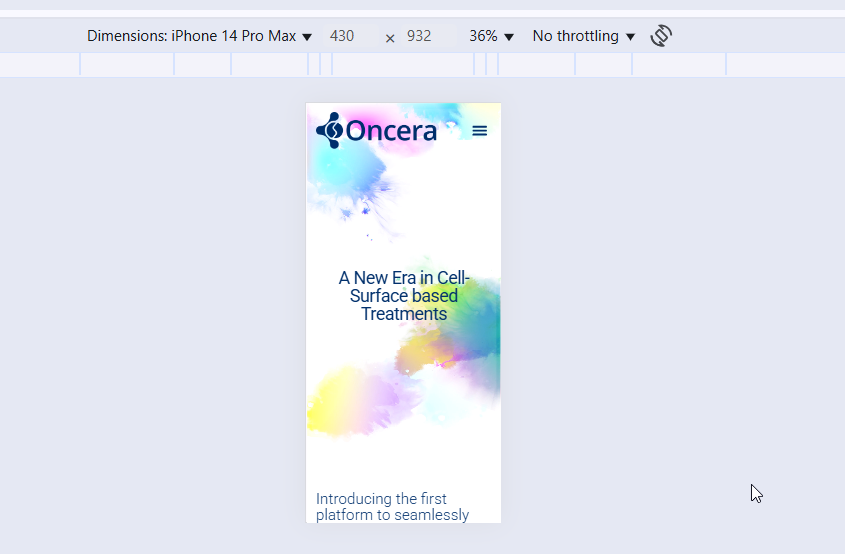Click the Oncera brand name text
Image resolution: width=845 pixels, height=554 pixels.
pos(391,131)
